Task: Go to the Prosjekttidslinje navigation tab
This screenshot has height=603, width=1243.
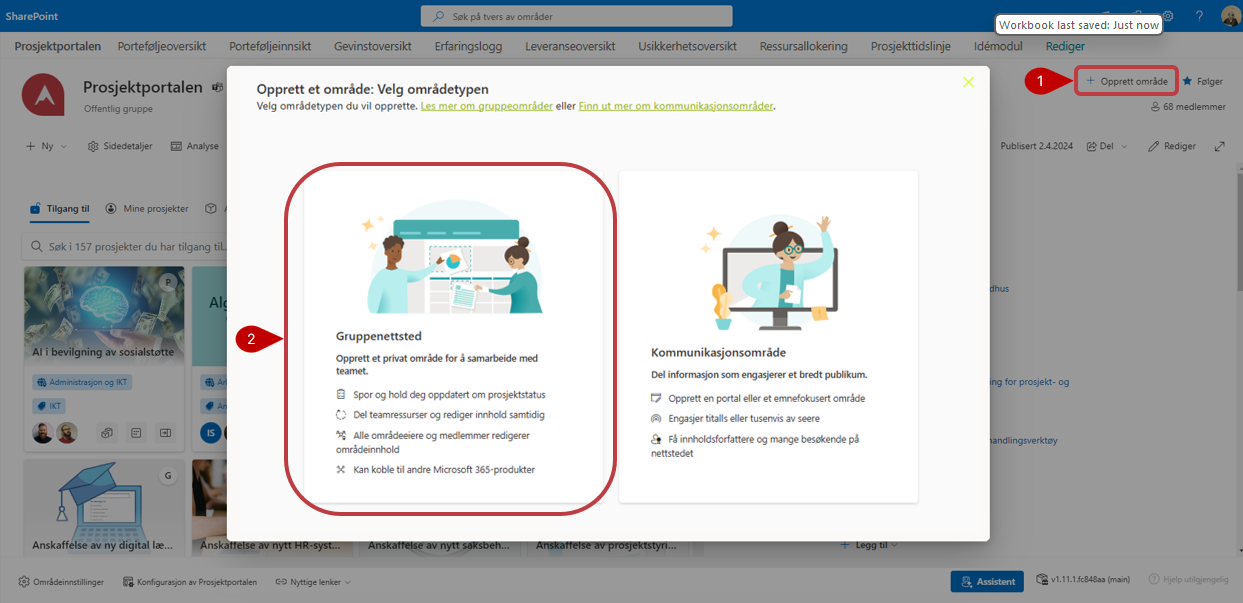Action: 910,46
